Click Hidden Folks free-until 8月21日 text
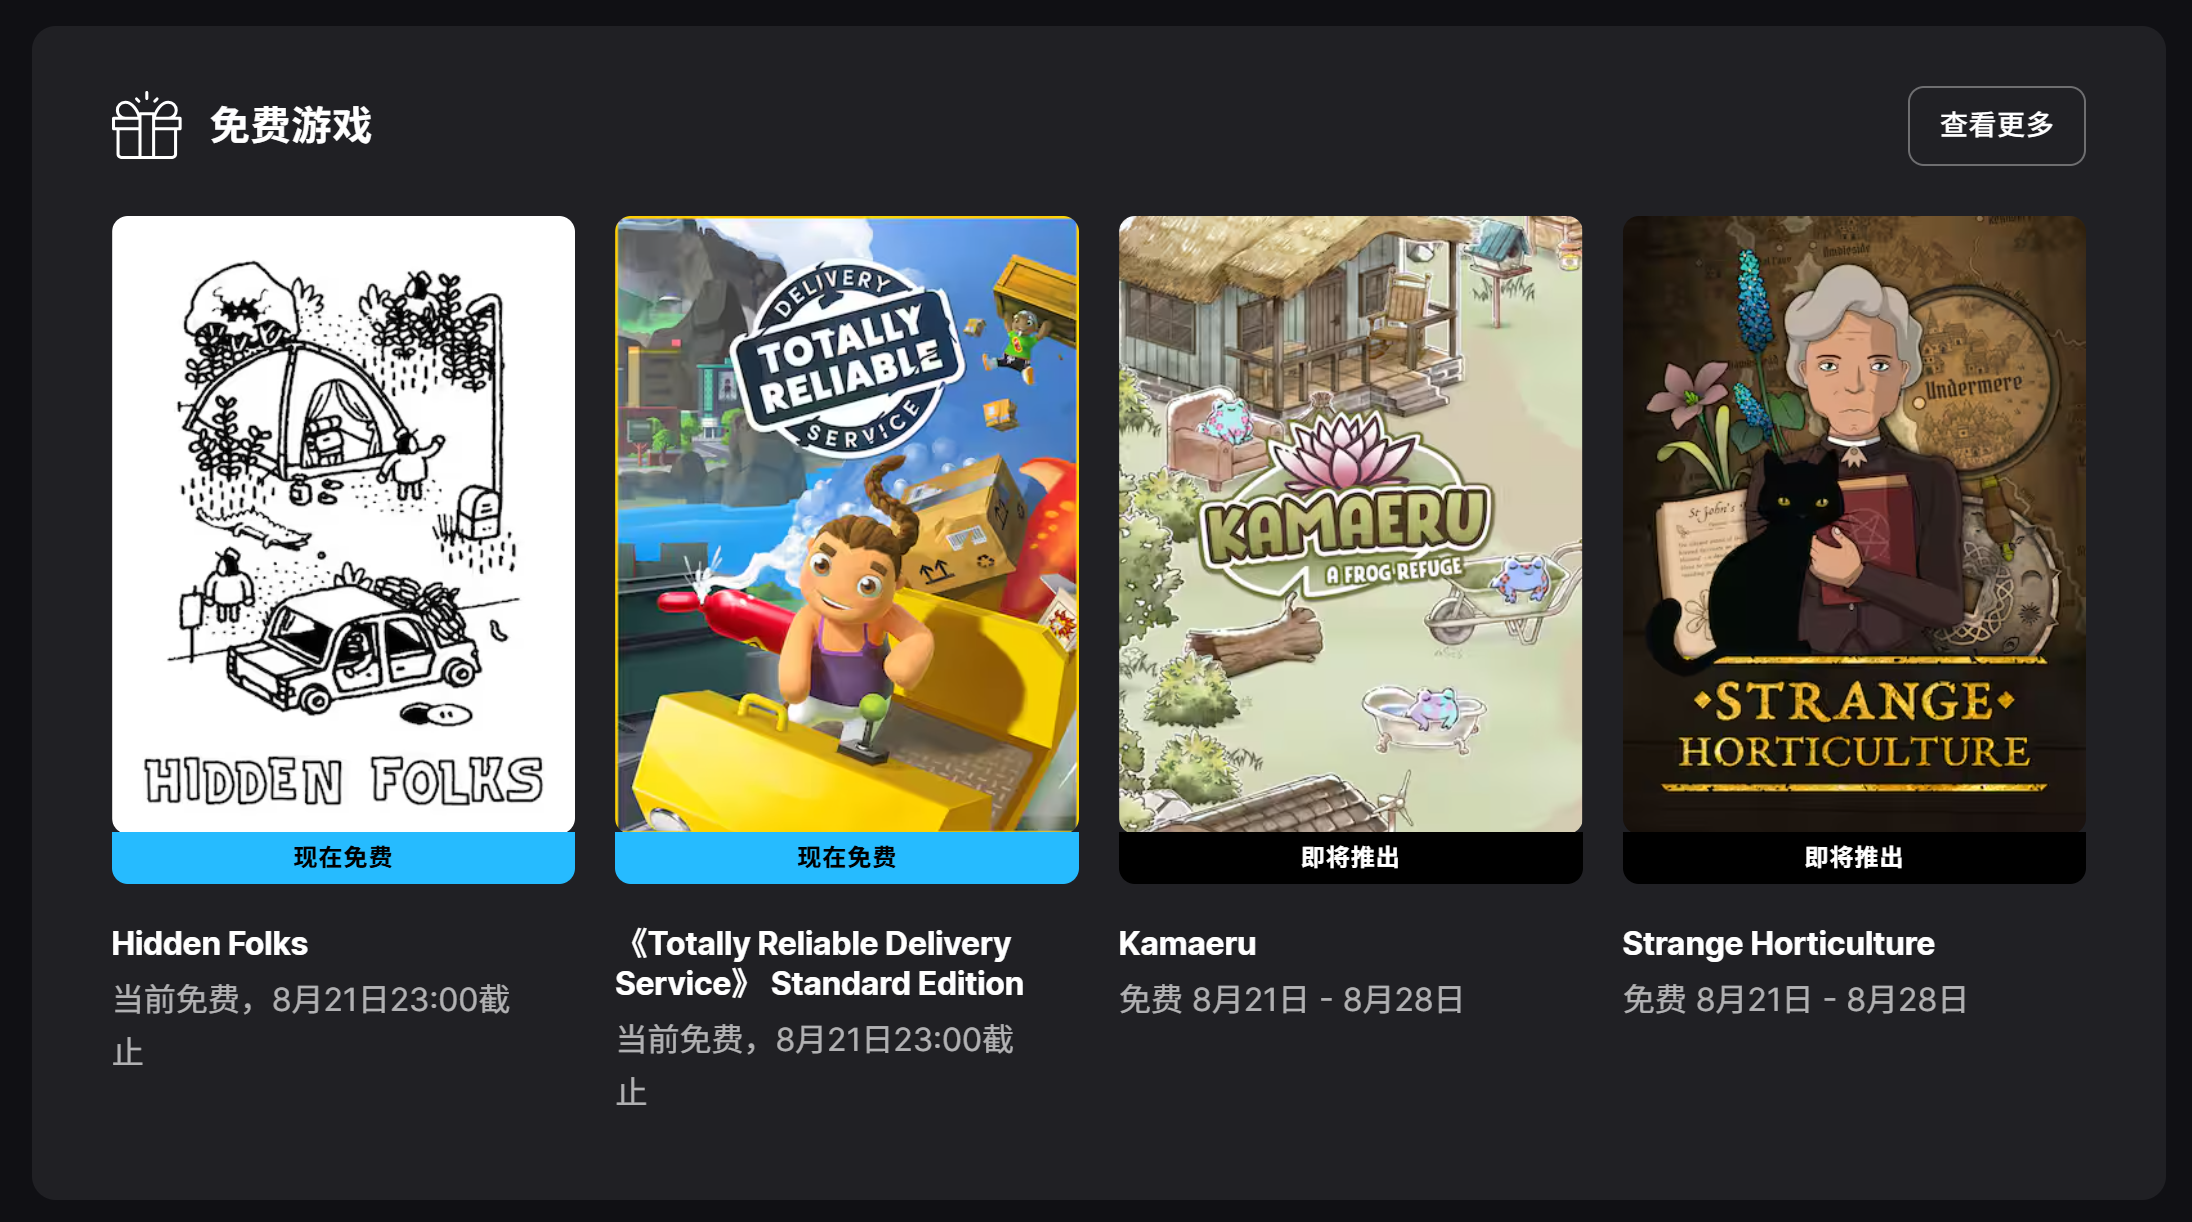 (x=311, y=1025)
